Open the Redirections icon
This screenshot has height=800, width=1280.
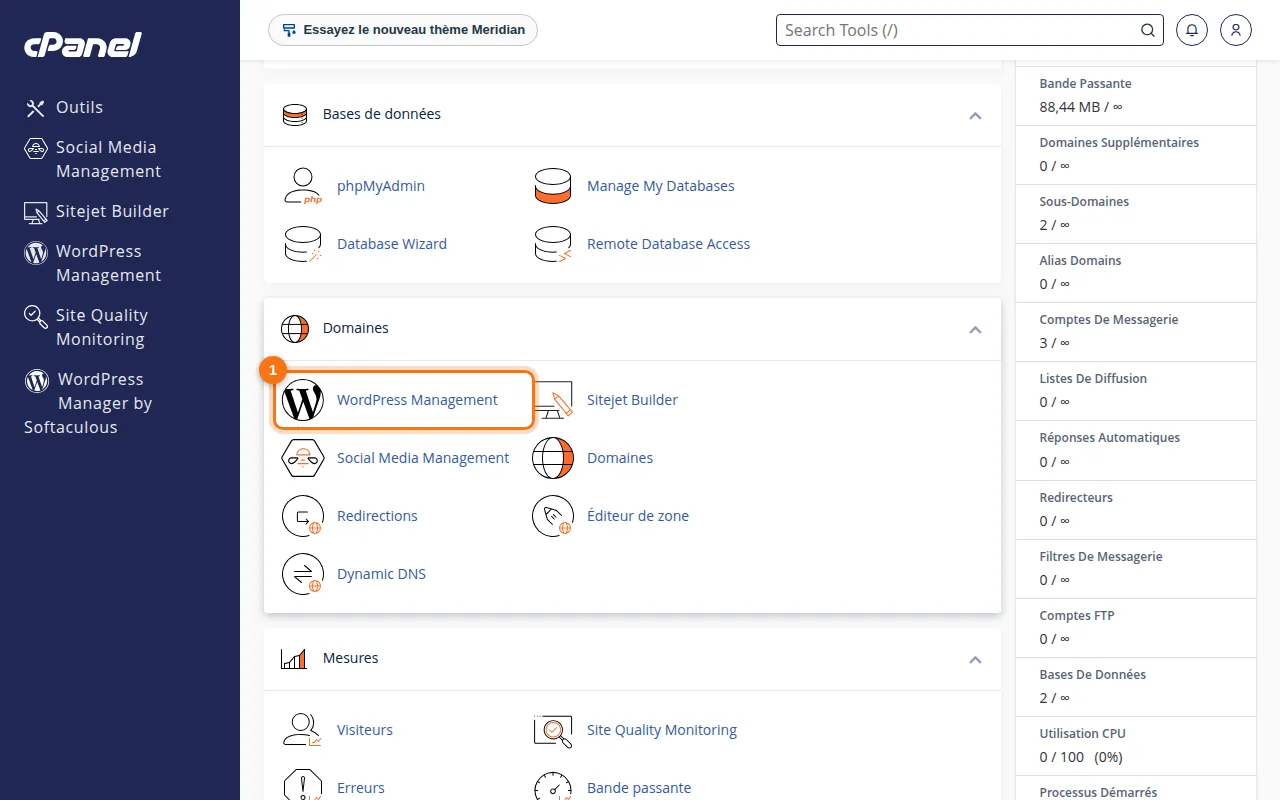coord(302,516)
